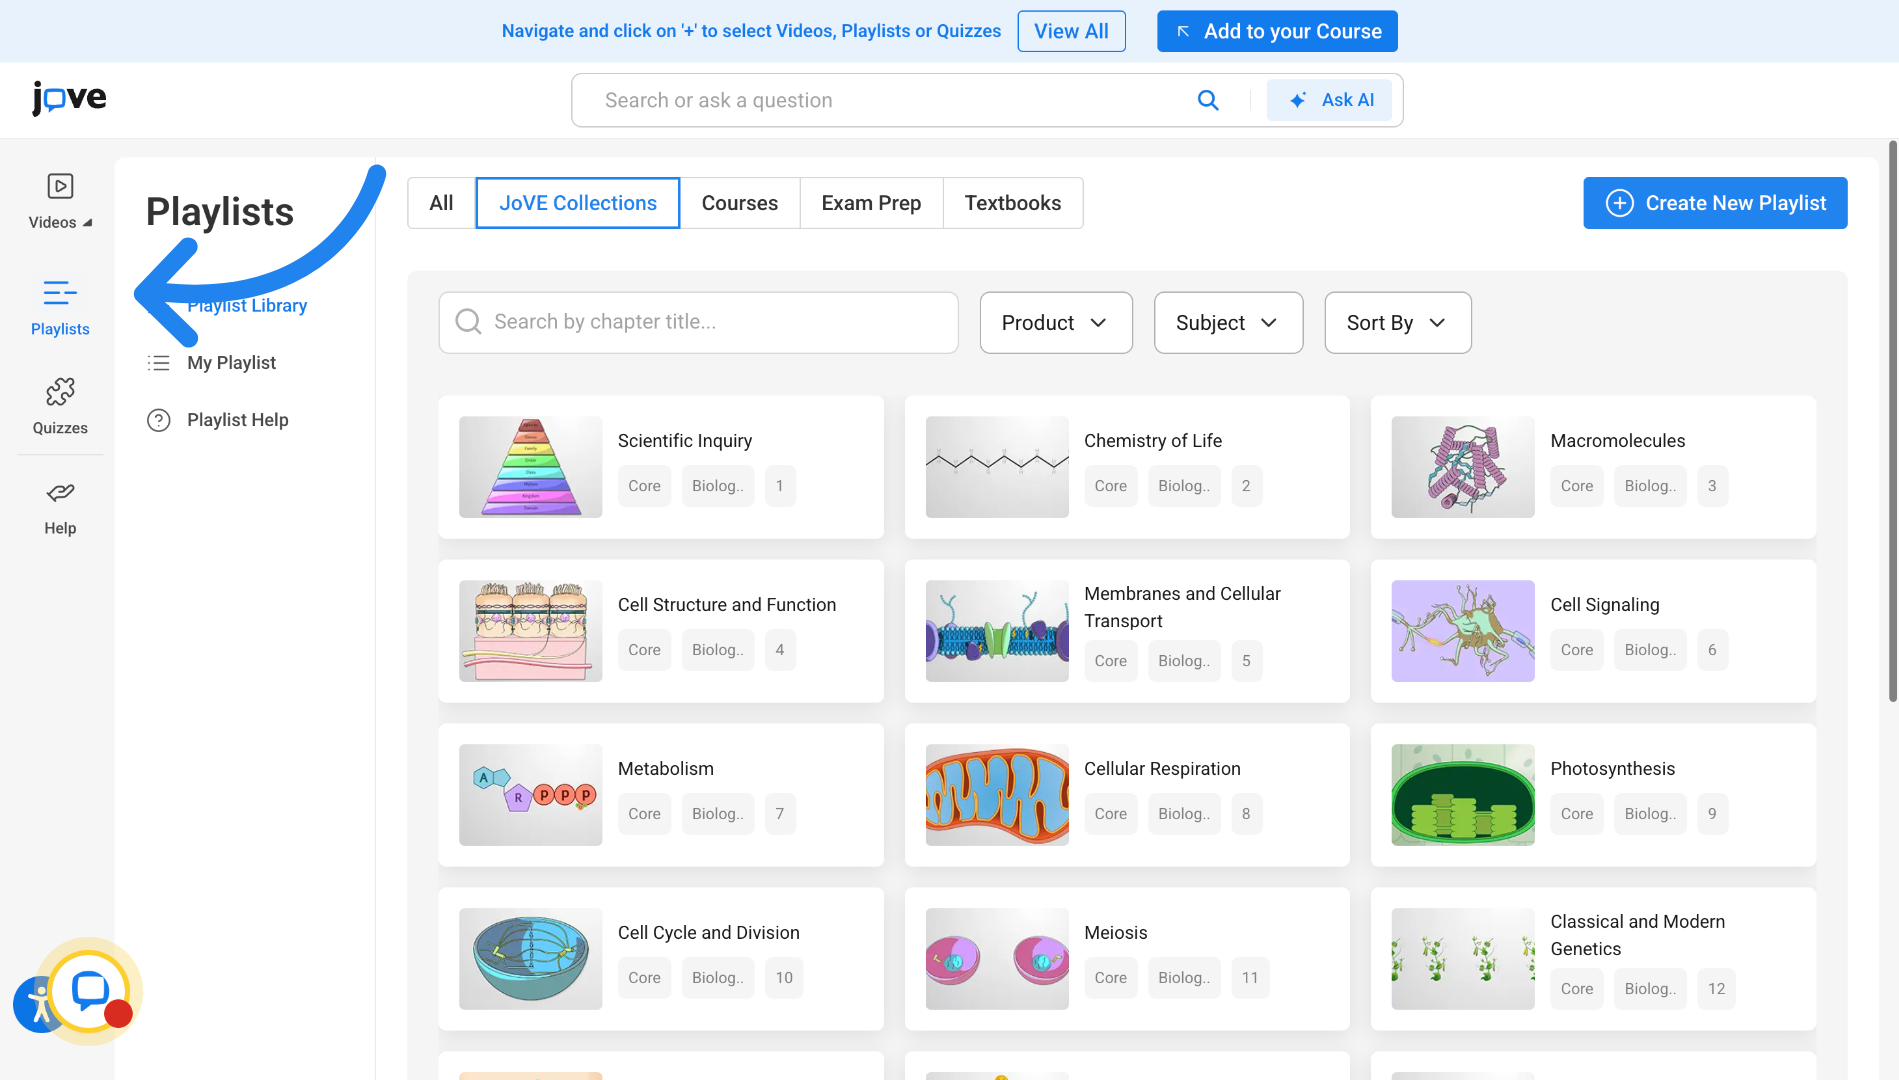Open Cell Cycle and Division thumbnail
1899x1080 pixels.
click(530, 959)
